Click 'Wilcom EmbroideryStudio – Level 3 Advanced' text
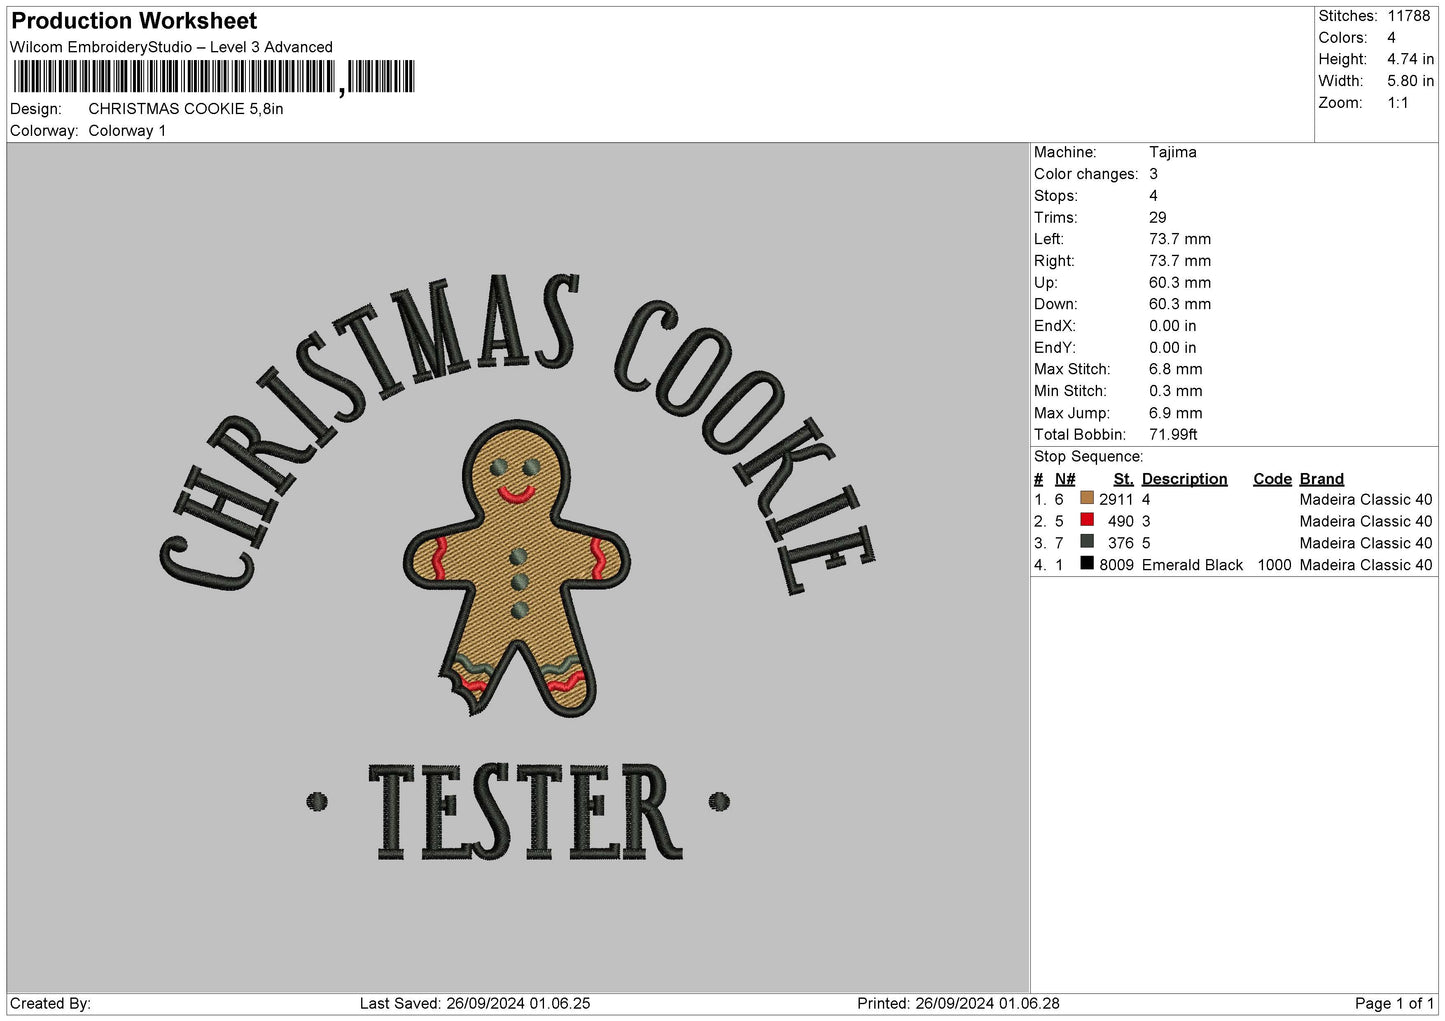Screen dimensions: 1445x1021 coord(171,47)
